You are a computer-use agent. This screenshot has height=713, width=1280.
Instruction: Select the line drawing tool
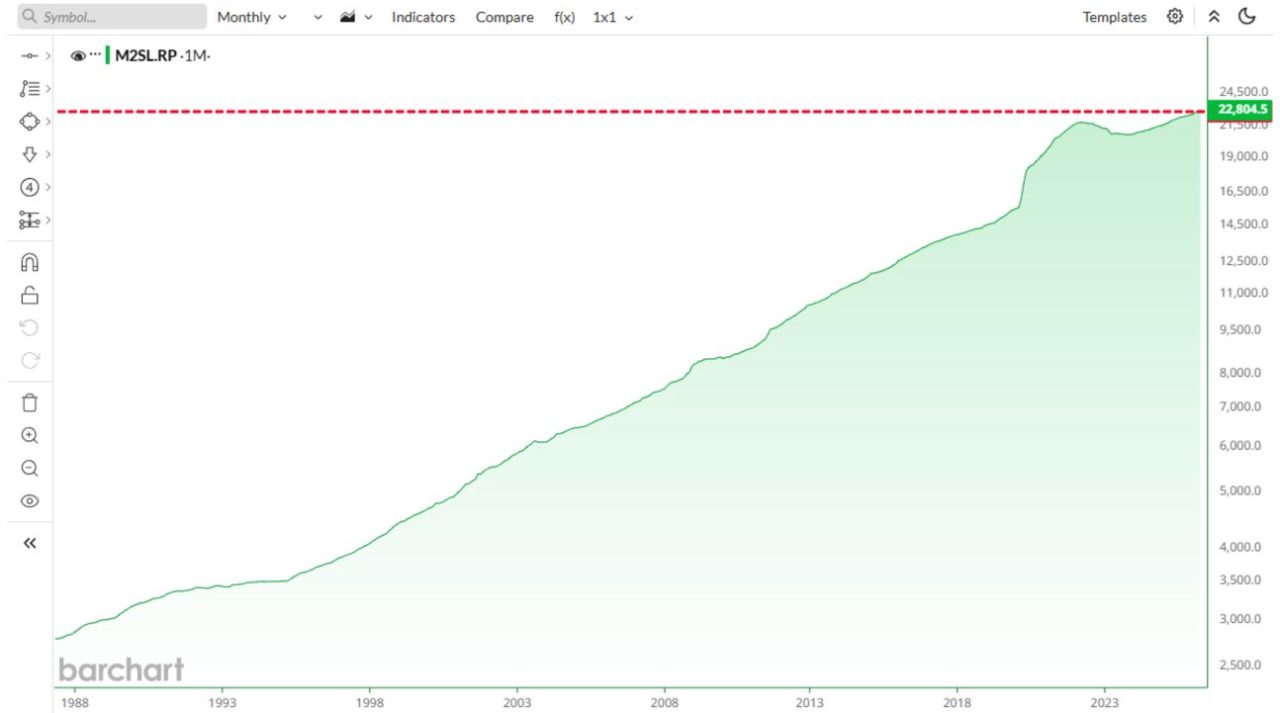(x=29, y=56)
